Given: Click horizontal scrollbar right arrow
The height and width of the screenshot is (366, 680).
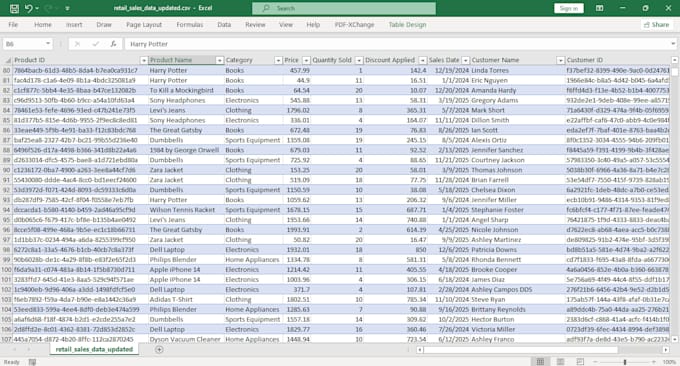Looking at the screenshot, I should (666, 350).
